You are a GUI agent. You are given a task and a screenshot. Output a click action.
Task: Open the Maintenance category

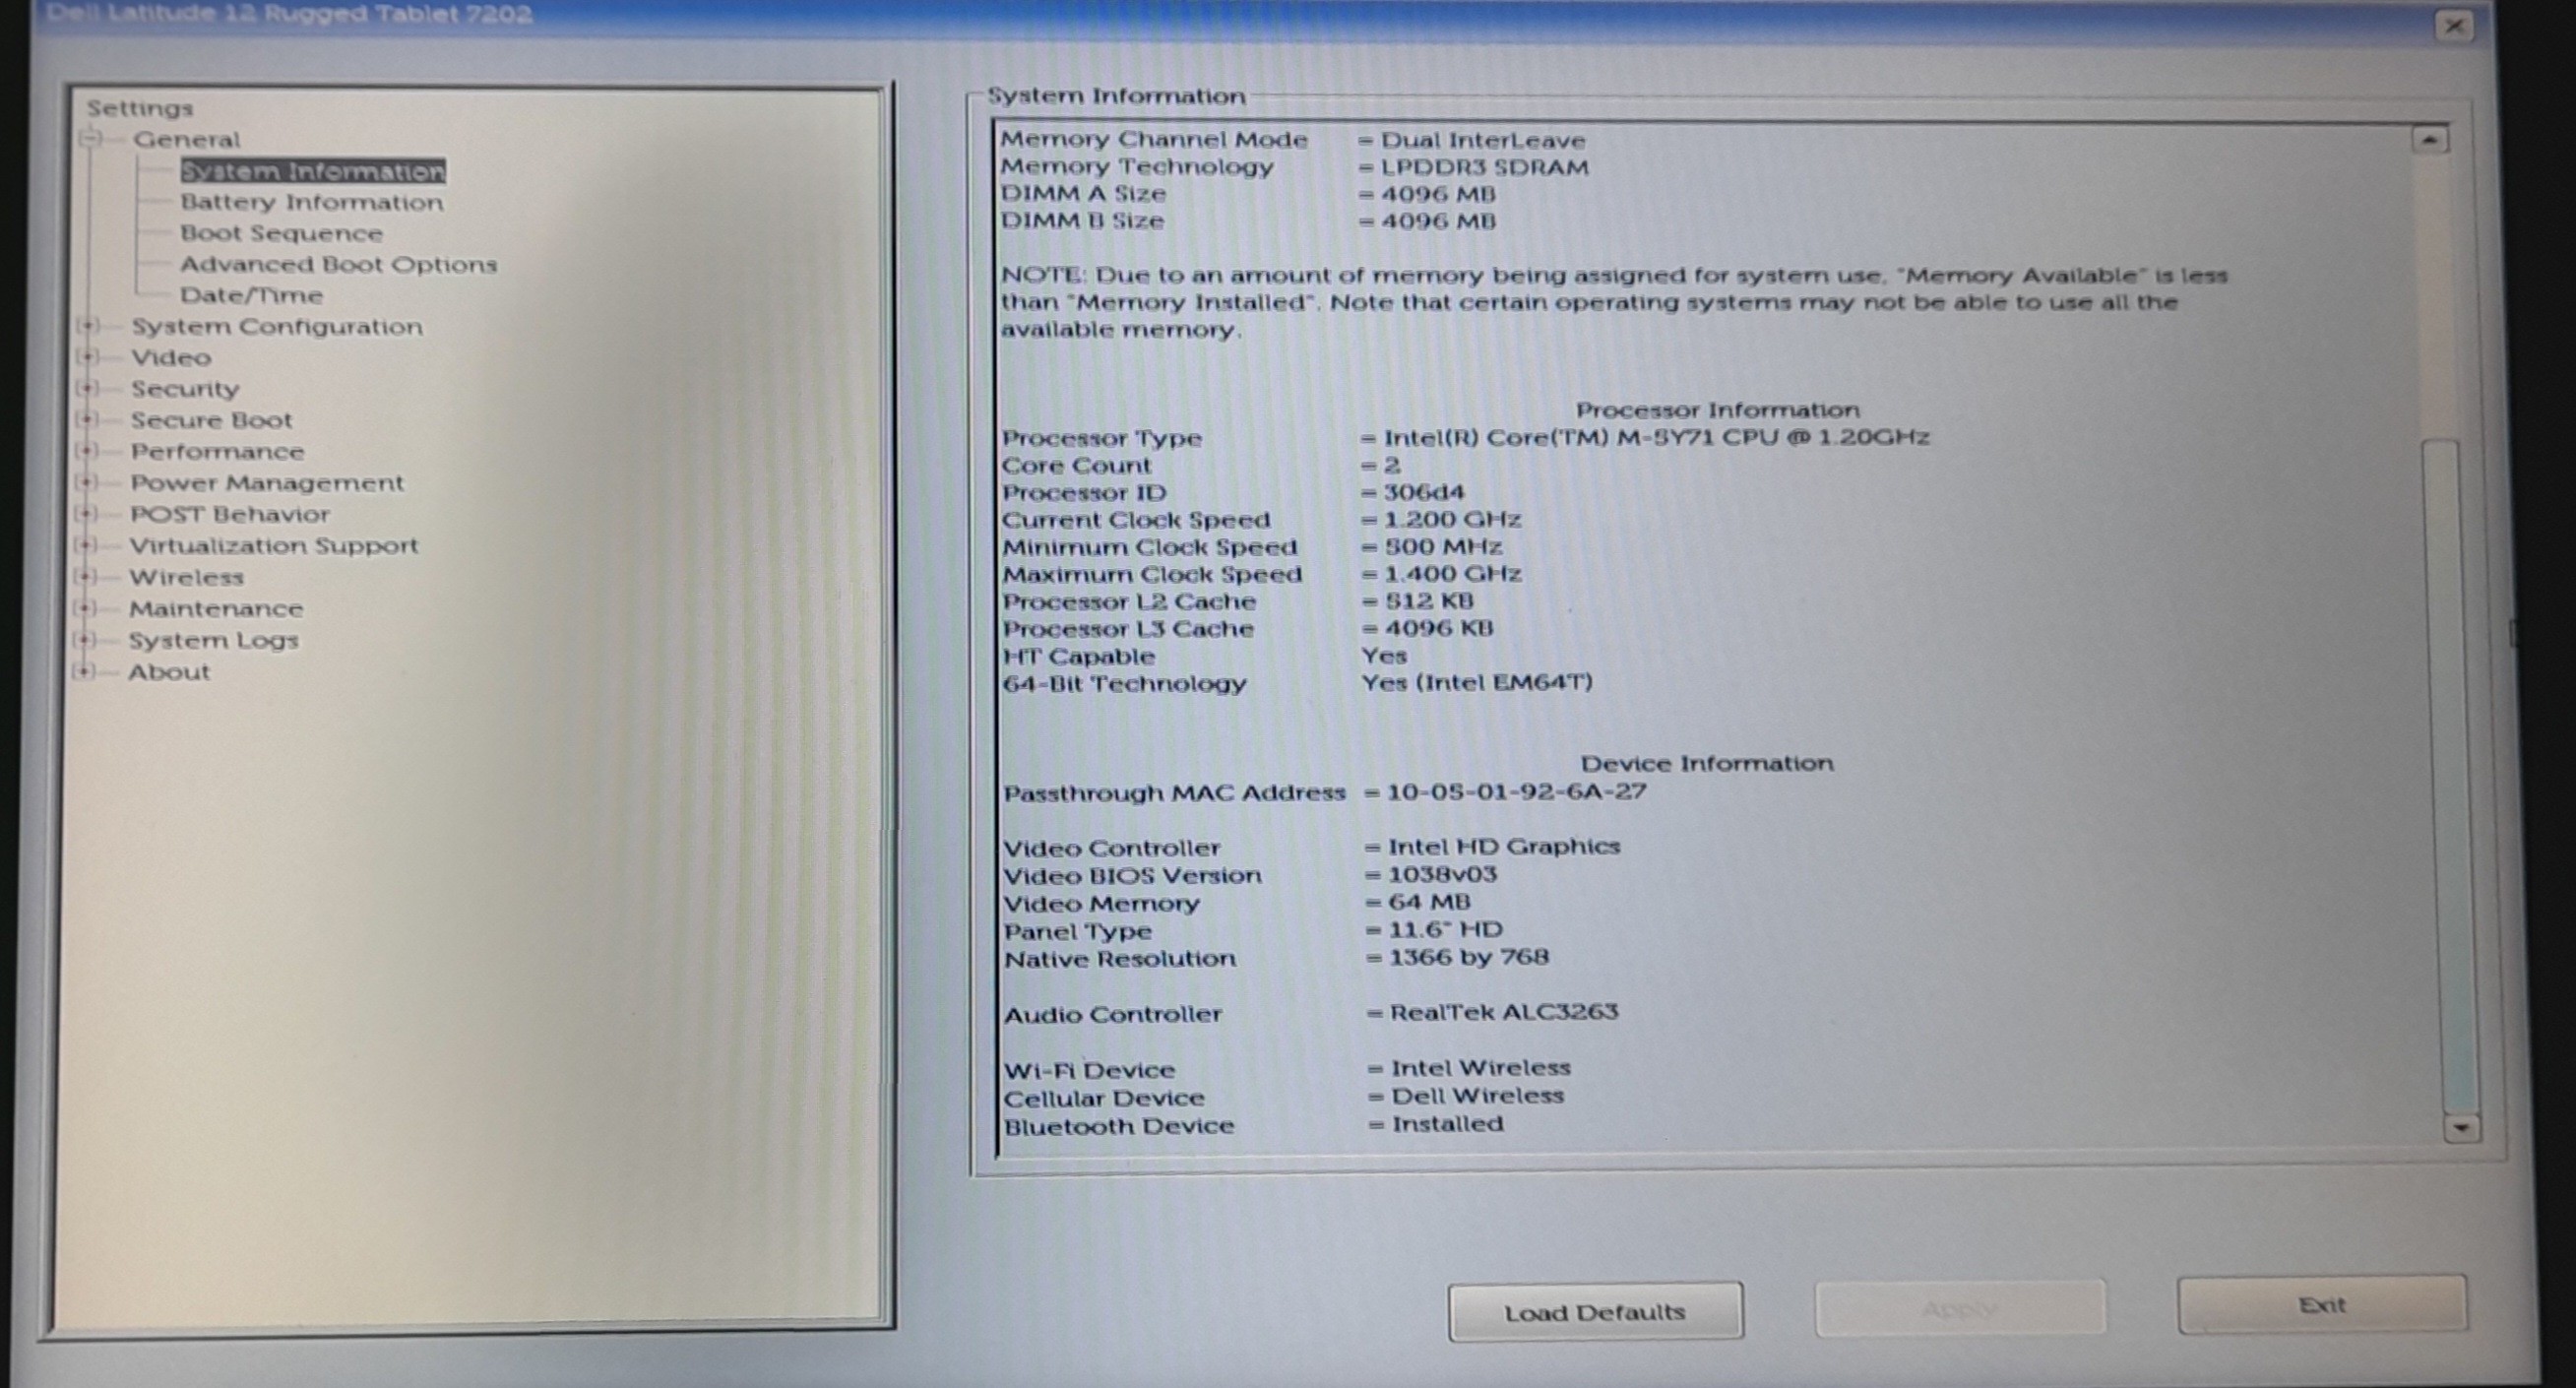click(216, 608)
